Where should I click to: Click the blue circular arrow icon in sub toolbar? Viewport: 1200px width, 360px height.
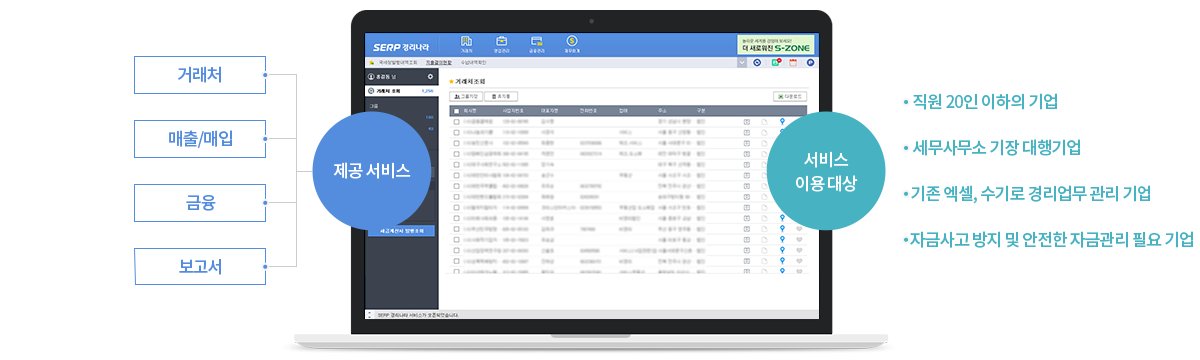click(757, 62)
